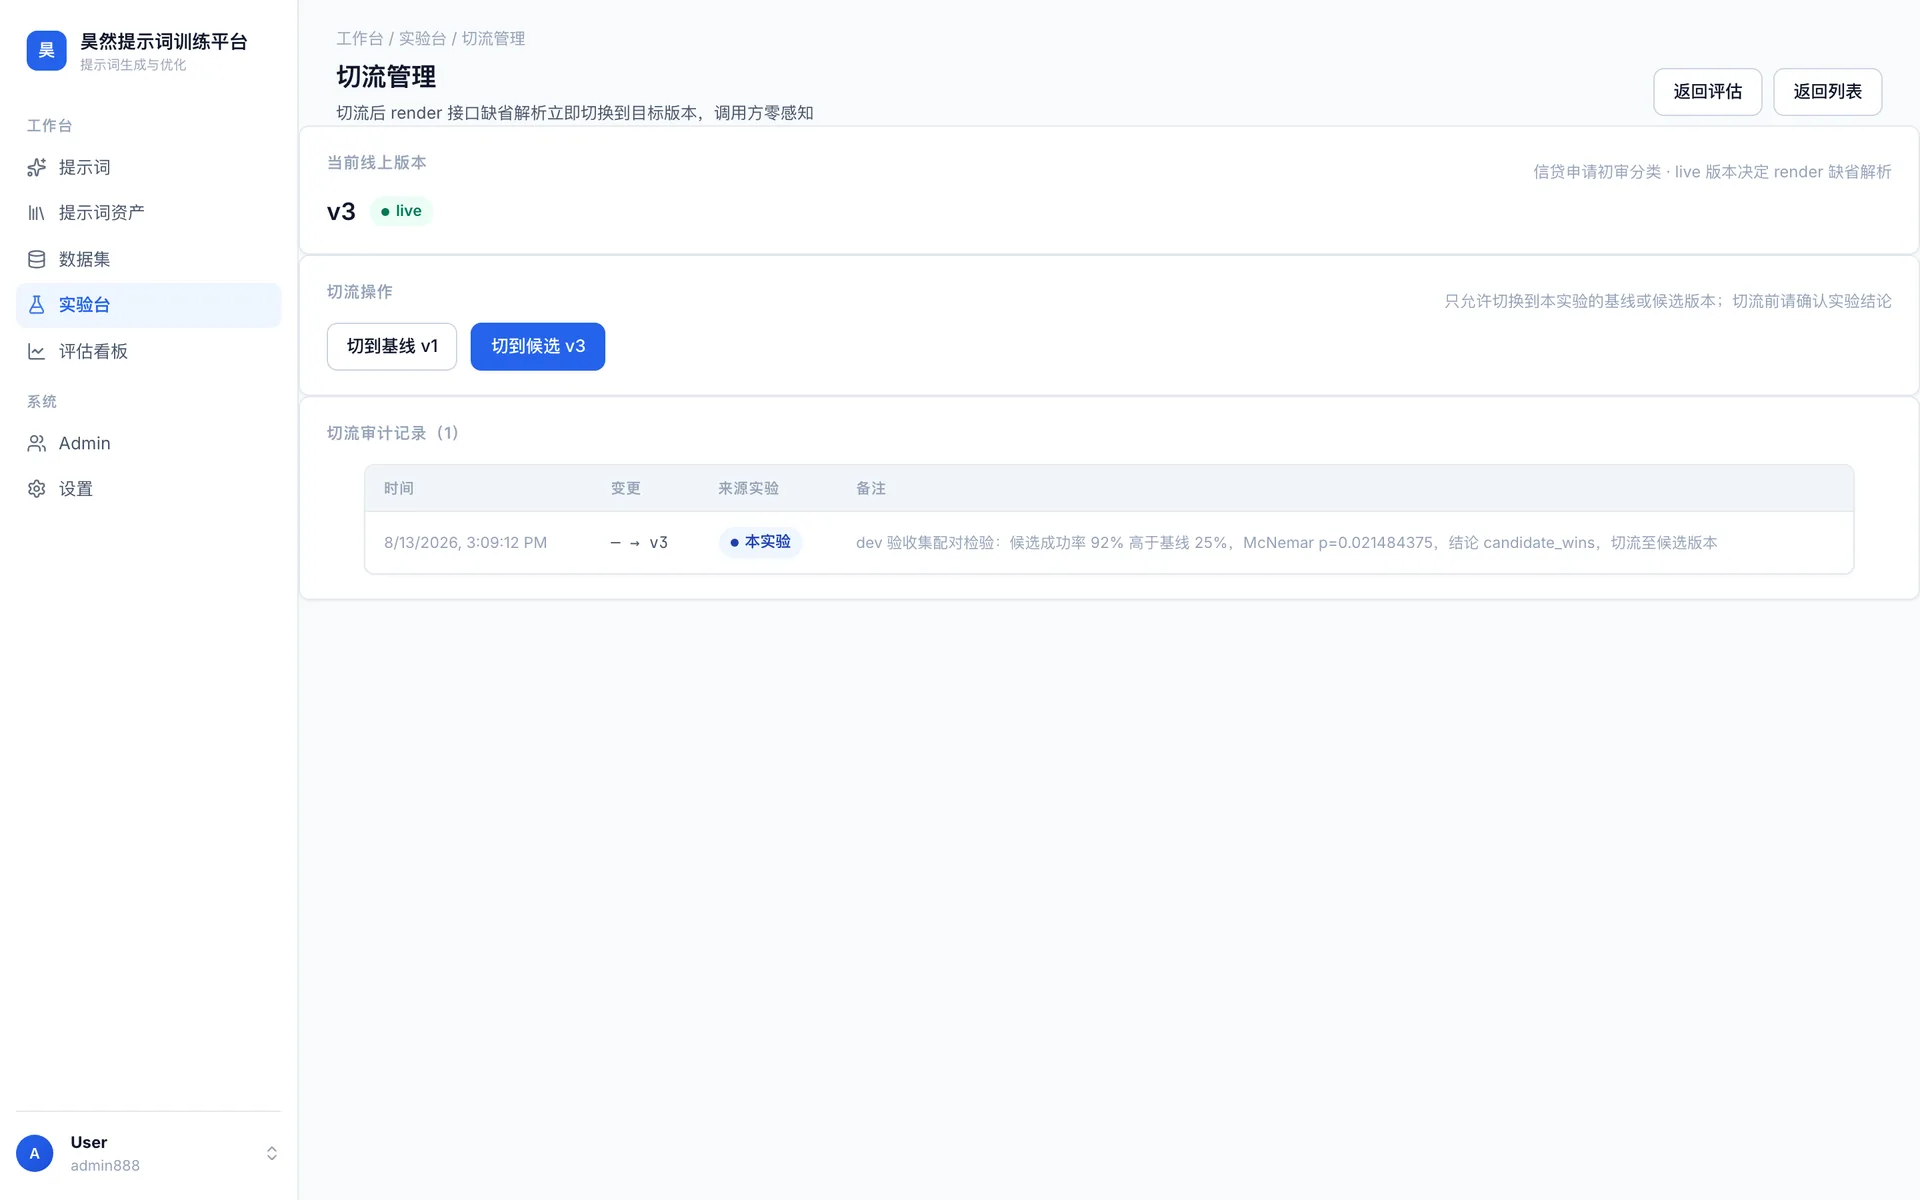Select 实验台 in the sidebar
The width and height of the screenshot is (1920, 1200).
(149, 305)
